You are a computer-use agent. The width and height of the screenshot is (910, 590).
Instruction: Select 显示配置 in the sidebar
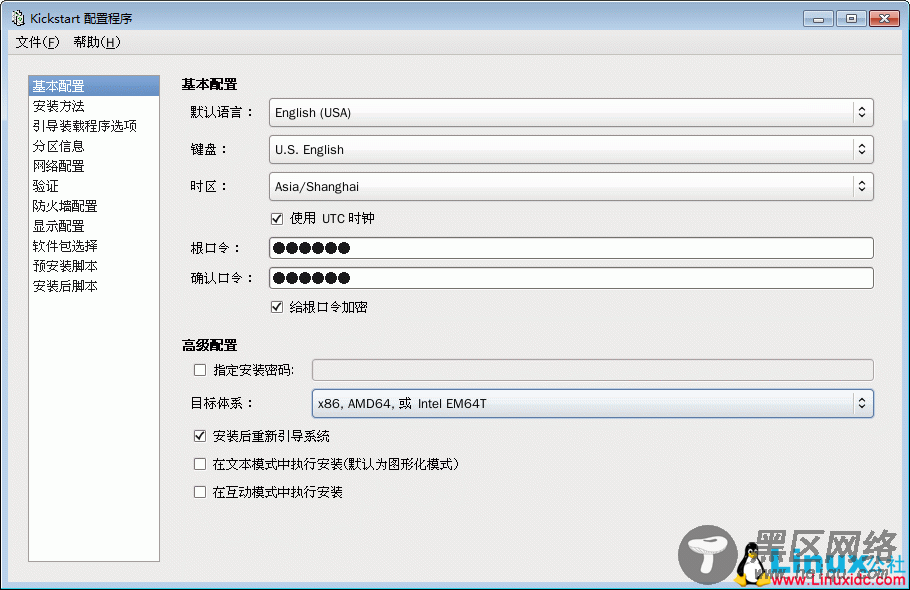point(94,226)
